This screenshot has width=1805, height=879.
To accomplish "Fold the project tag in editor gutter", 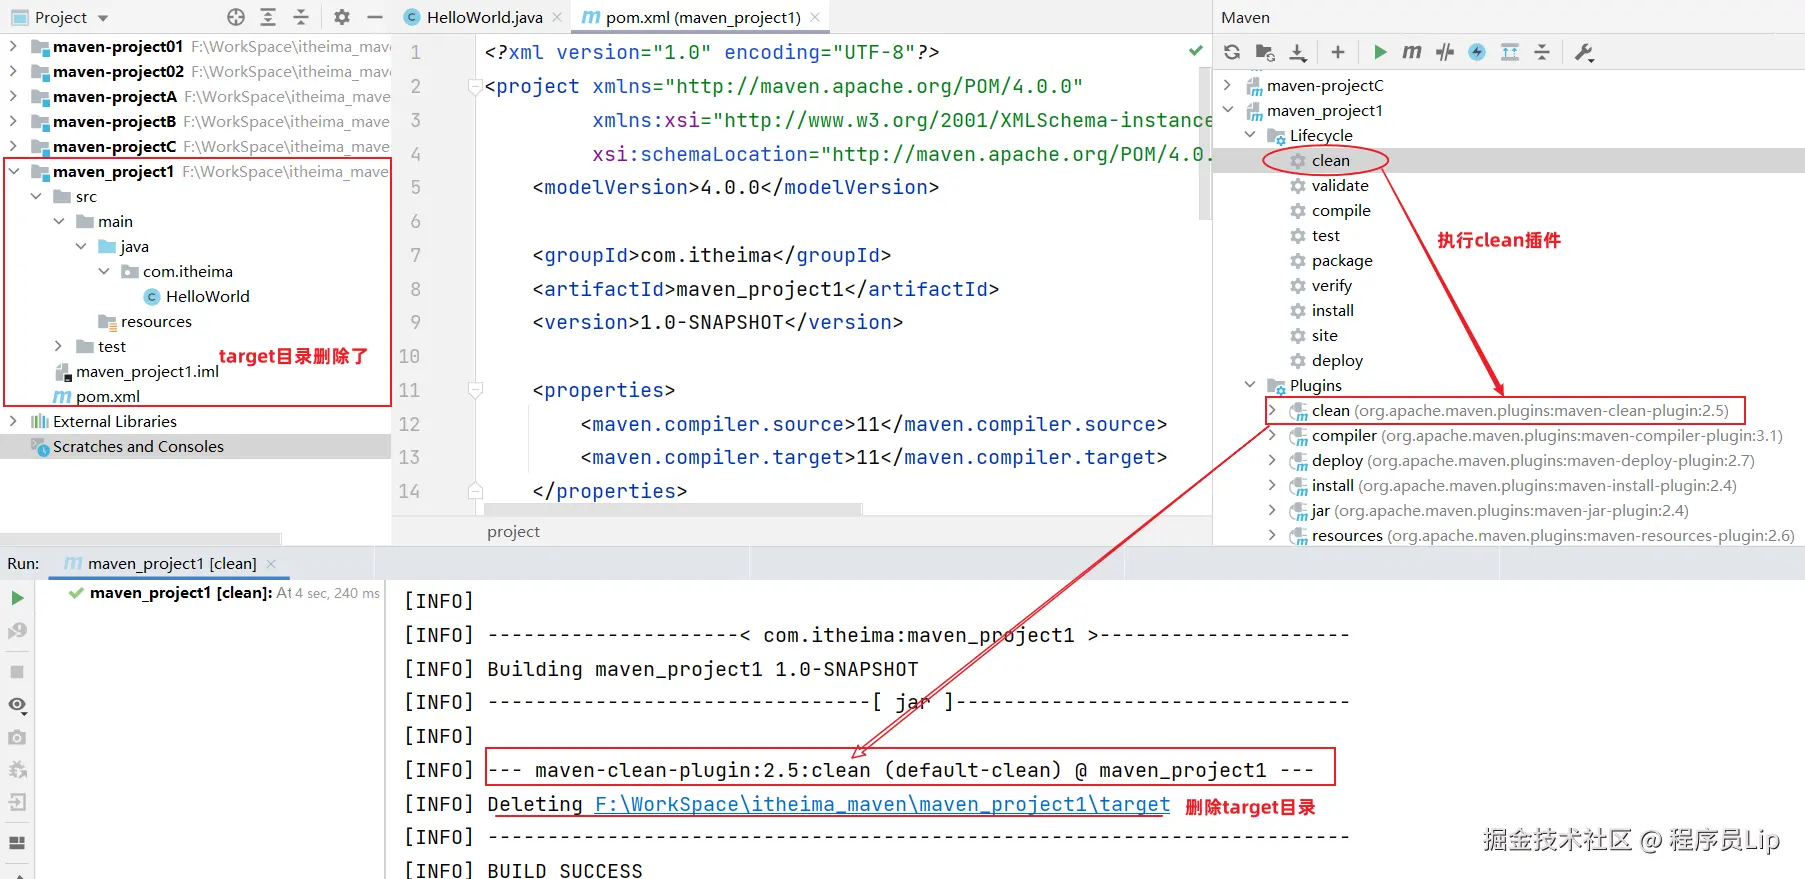I will tap(475, 87).
